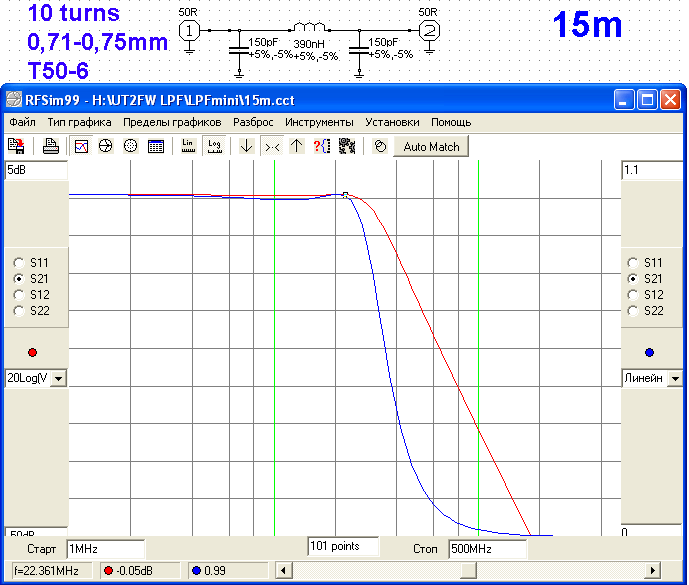The width and height of the screenshot is (689, 585).
Task: Select the left S11 radio button
Action: (19, 261)
